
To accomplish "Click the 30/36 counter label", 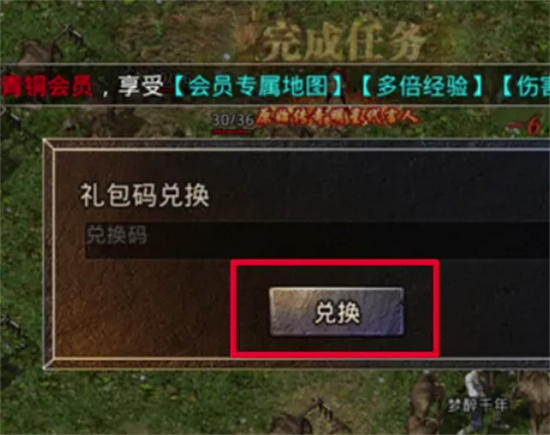I will (233, 120).
